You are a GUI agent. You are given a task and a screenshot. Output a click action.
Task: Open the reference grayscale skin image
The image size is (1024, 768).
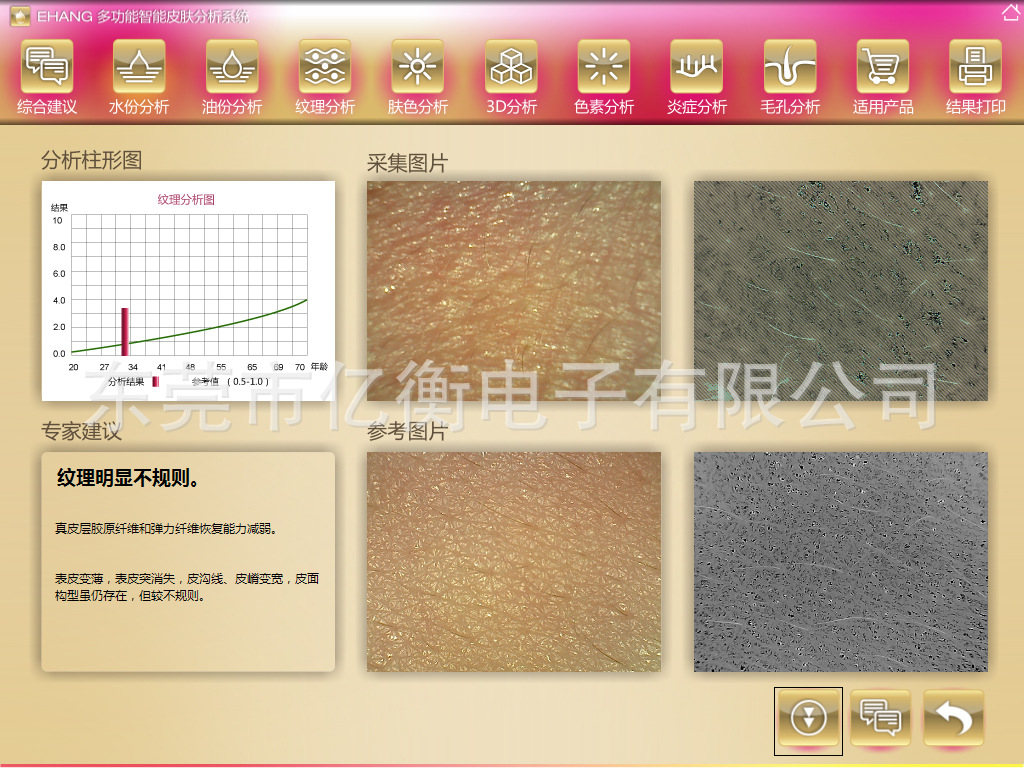[840, 561]
